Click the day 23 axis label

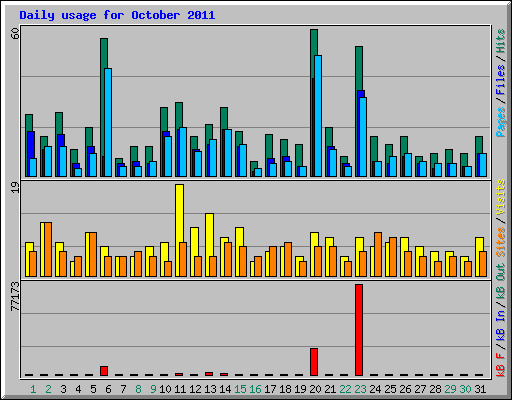coord(360,389)
